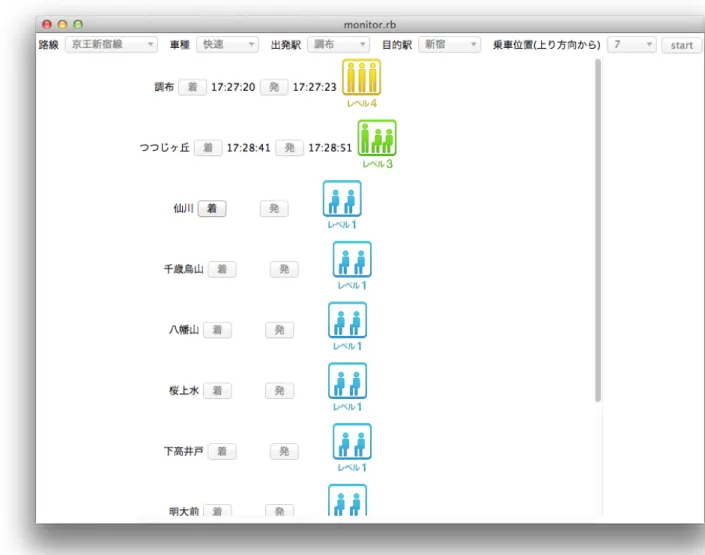Click the 着 button for 桜上水

tap(217, 390)
